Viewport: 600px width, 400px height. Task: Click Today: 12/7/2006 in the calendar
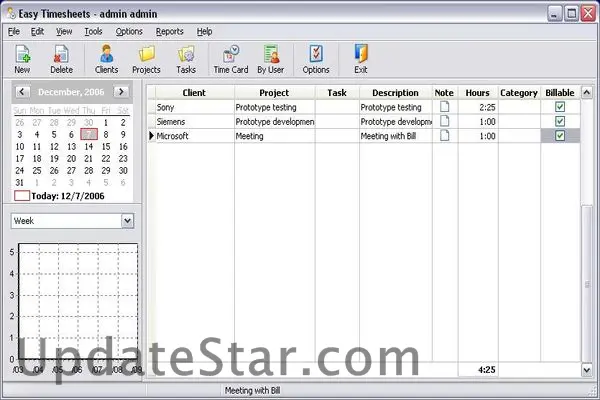(60, 196)
